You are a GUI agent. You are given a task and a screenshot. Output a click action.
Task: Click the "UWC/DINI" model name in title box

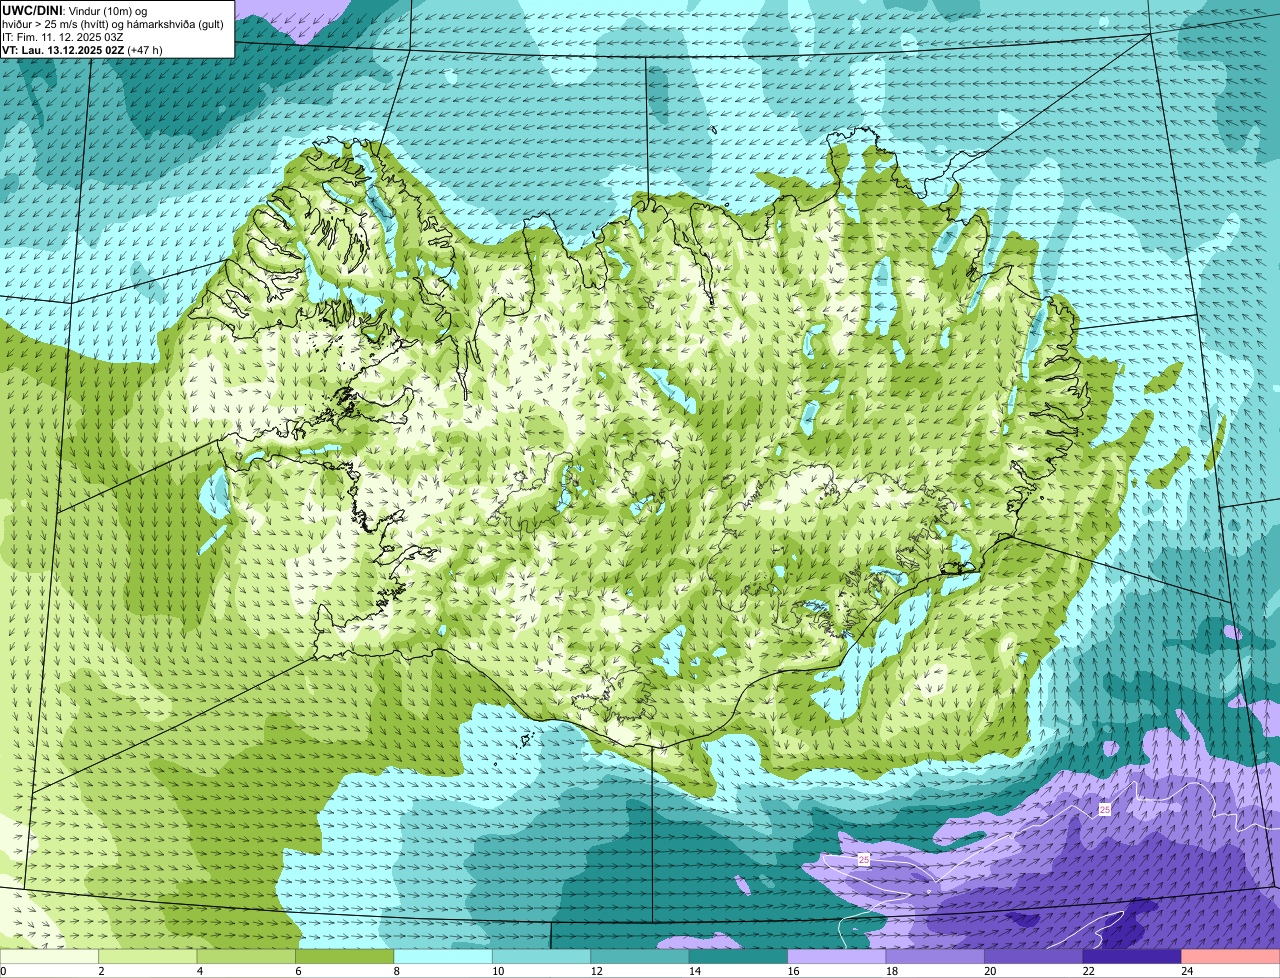[x=32, y=10]
